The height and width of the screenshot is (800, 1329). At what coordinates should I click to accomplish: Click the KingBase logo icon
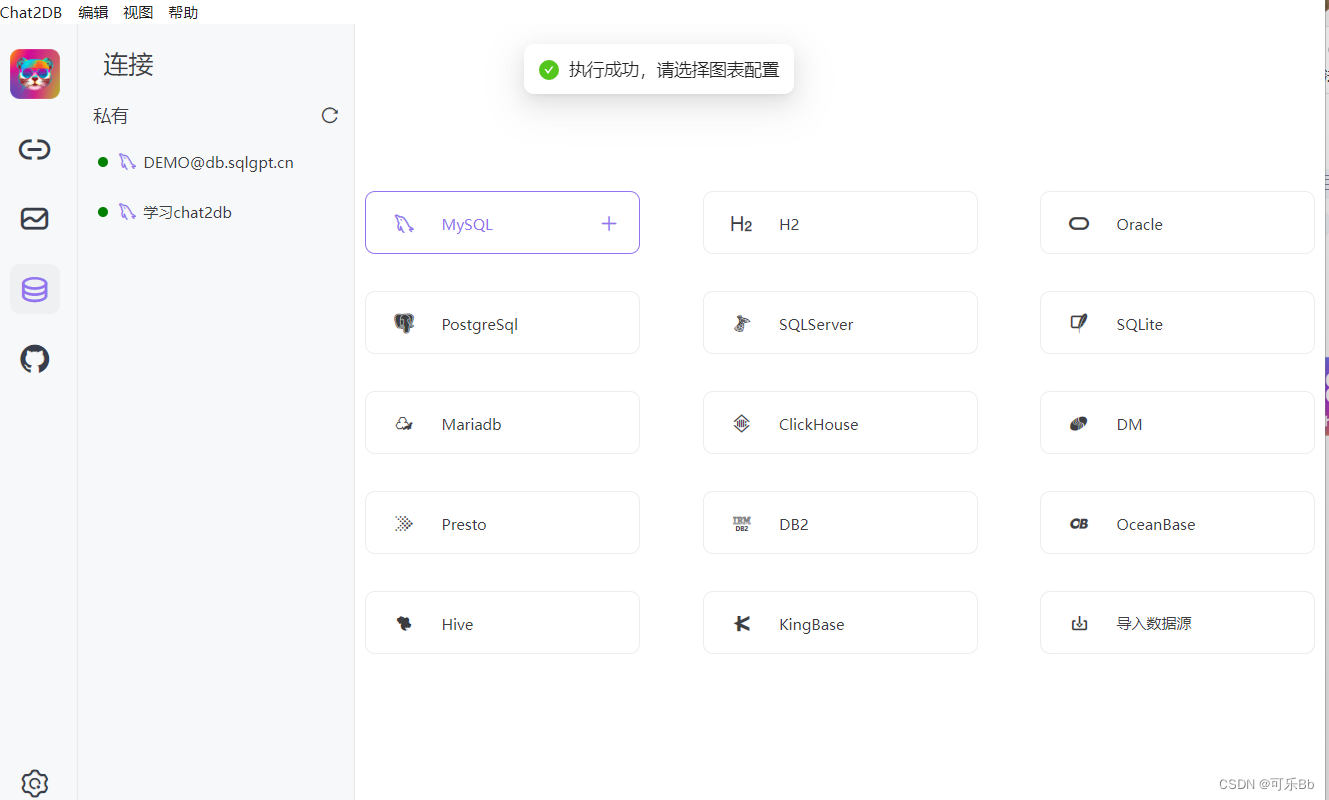coord(741,624)
